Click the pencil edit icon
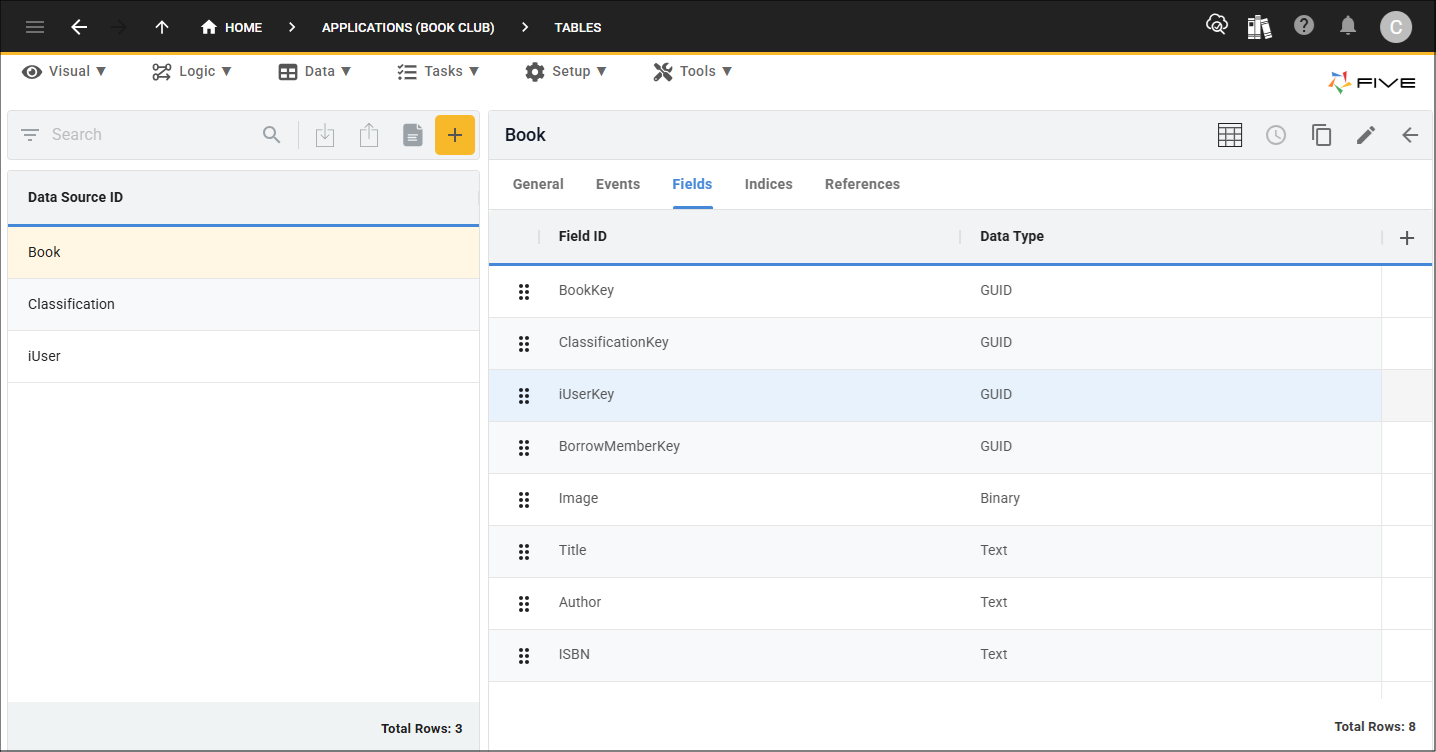 1366,135
